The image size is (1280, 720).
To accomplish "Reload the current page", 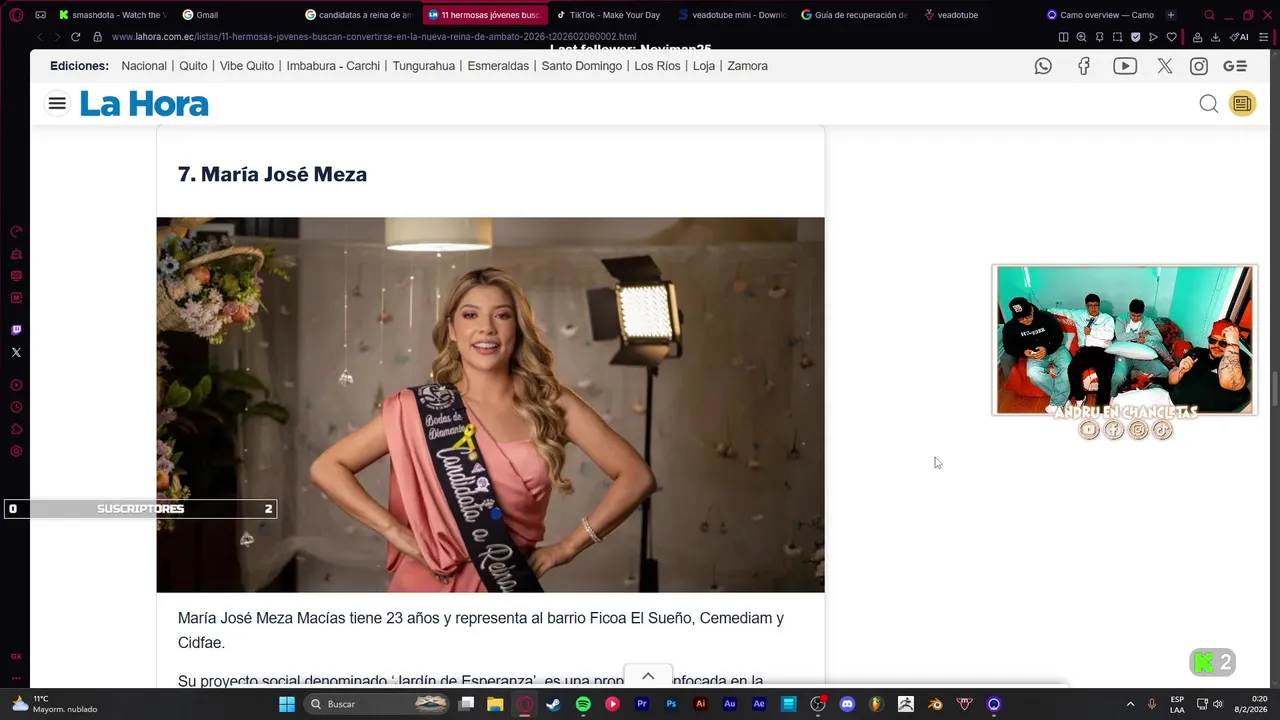I will point(75,37).
